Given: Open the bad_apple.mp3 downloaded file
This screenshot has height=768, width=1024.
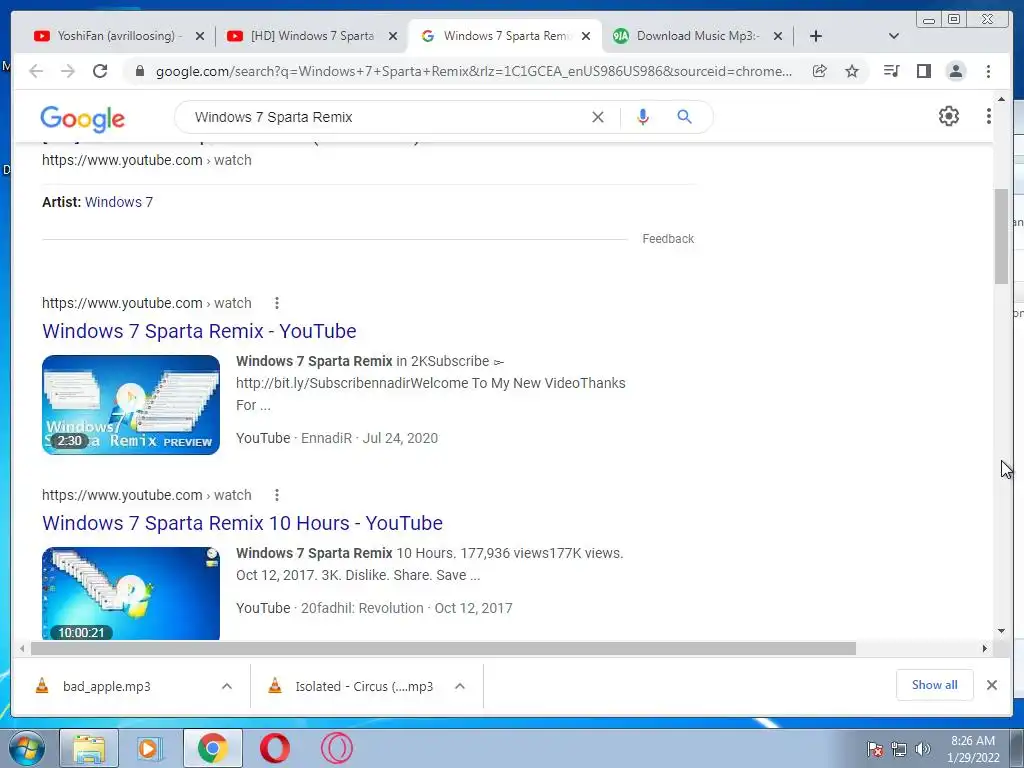Looking at the screenshot, I should (x=106, y=686).
